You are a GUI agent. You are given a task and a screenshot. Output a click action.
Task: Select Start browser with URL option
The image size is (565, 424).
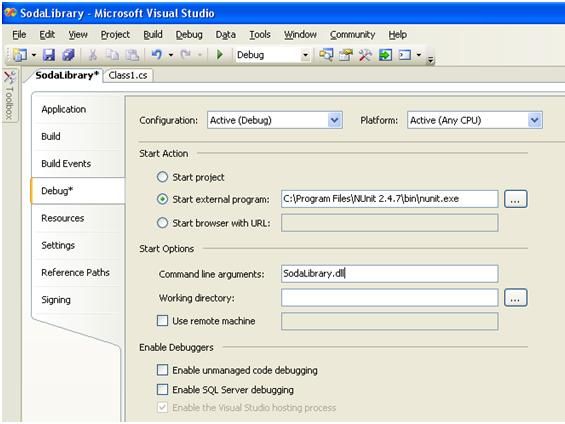[x=163, y=223]
